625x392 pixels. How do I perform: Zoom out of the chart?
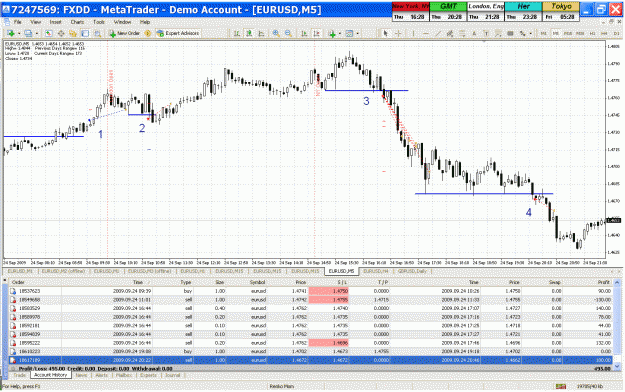[288, 33]
